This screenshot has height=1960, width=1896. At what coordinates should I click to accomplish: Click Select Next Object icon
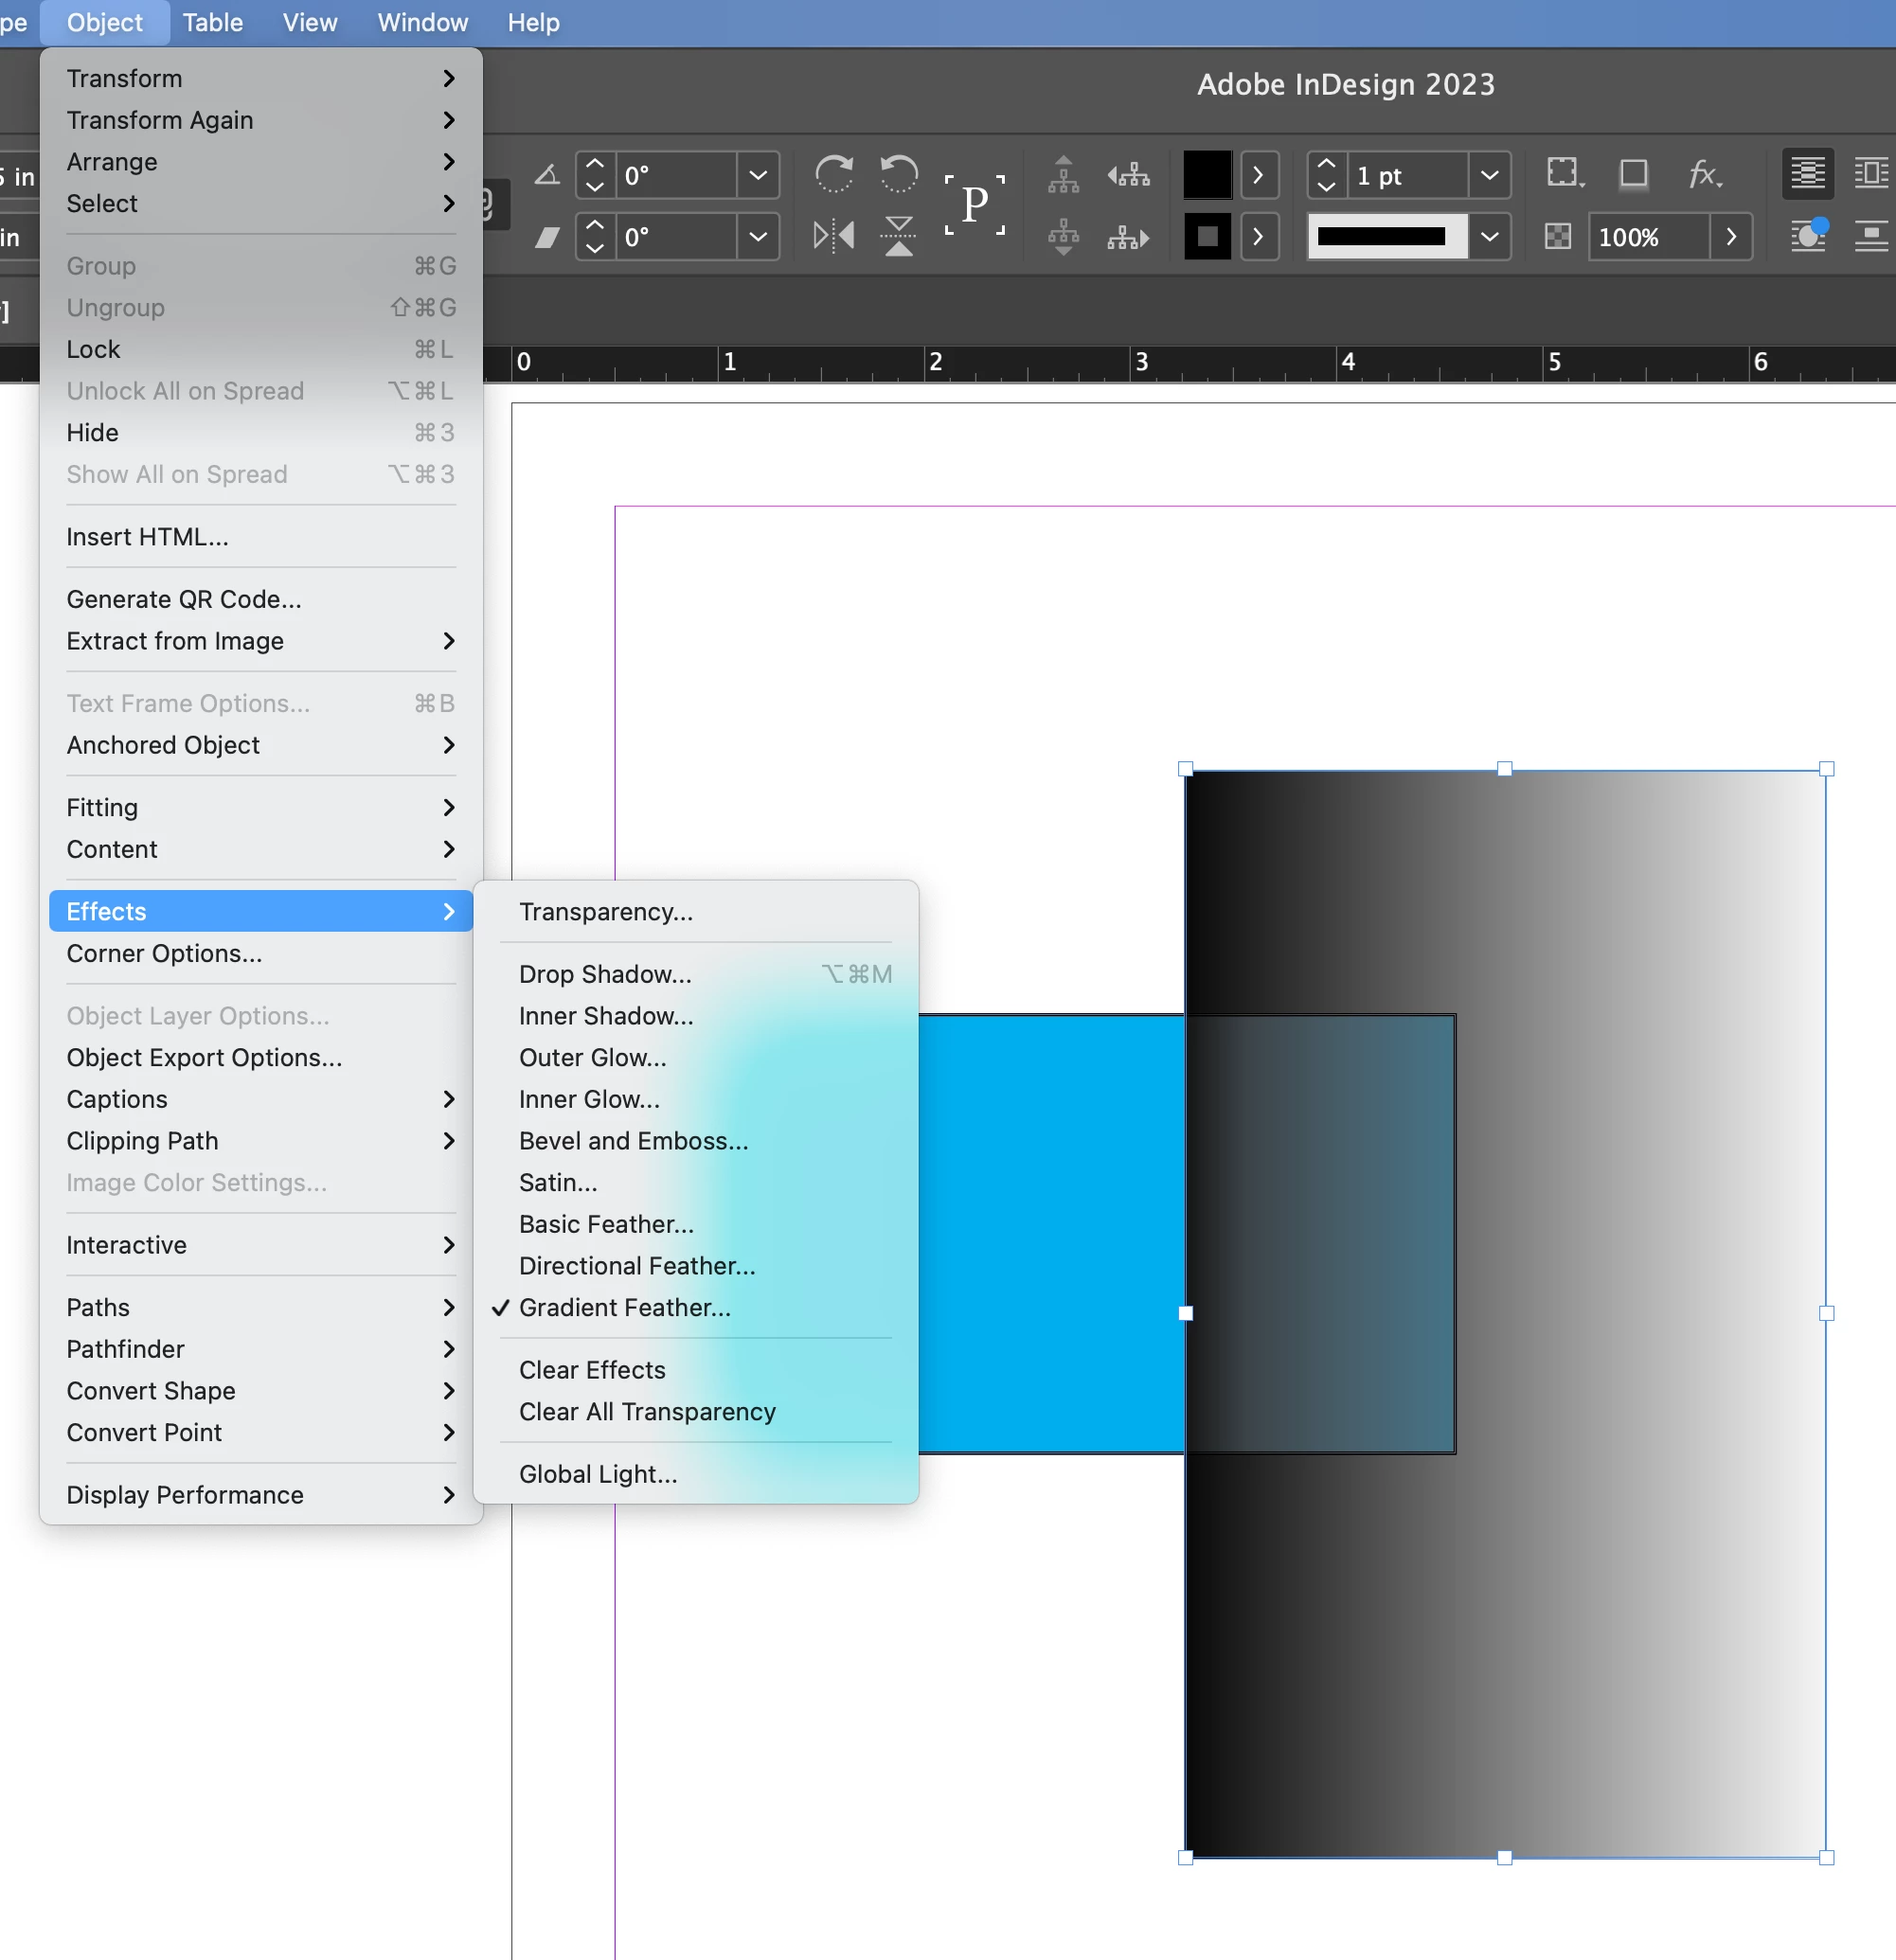pyautogui.click(x=1128, y=237)
